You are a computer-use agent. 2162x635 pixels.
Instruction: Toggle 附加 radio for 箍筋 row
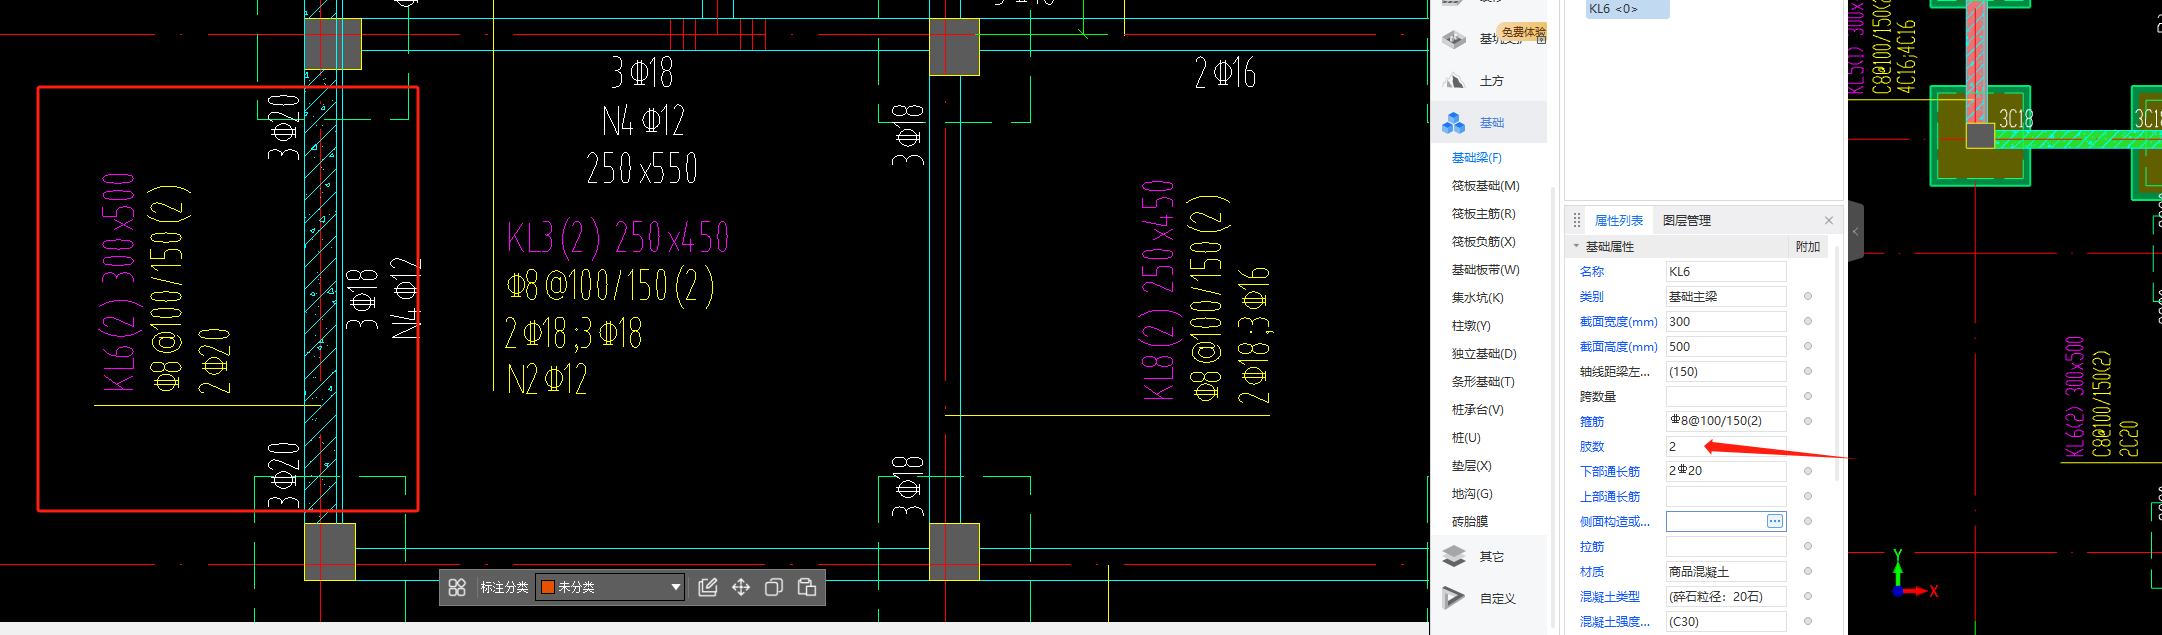tap(1808, 422)
